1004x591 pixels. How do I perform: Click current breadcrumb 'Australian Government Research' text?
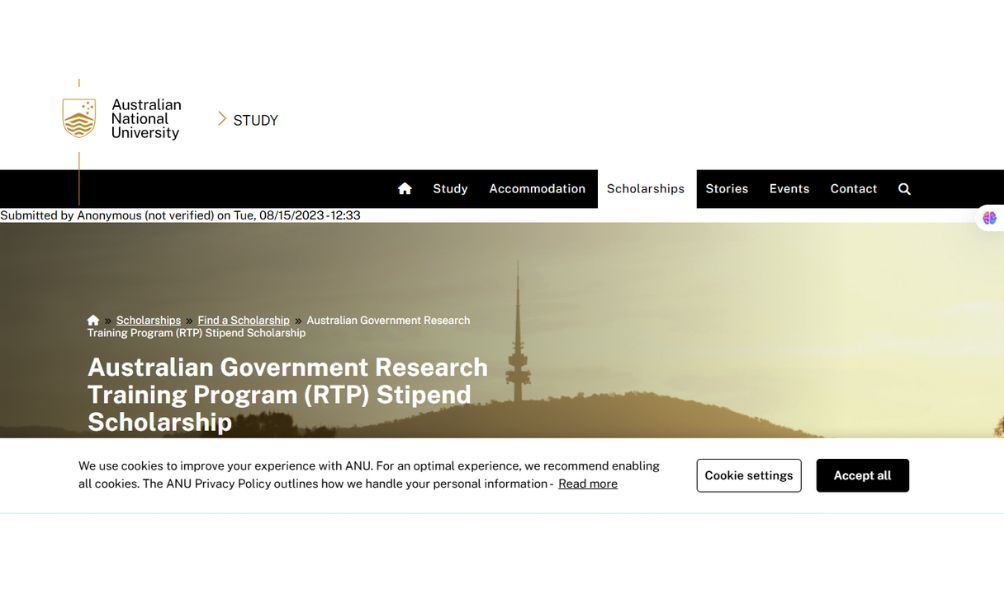[x=388, y=320]
